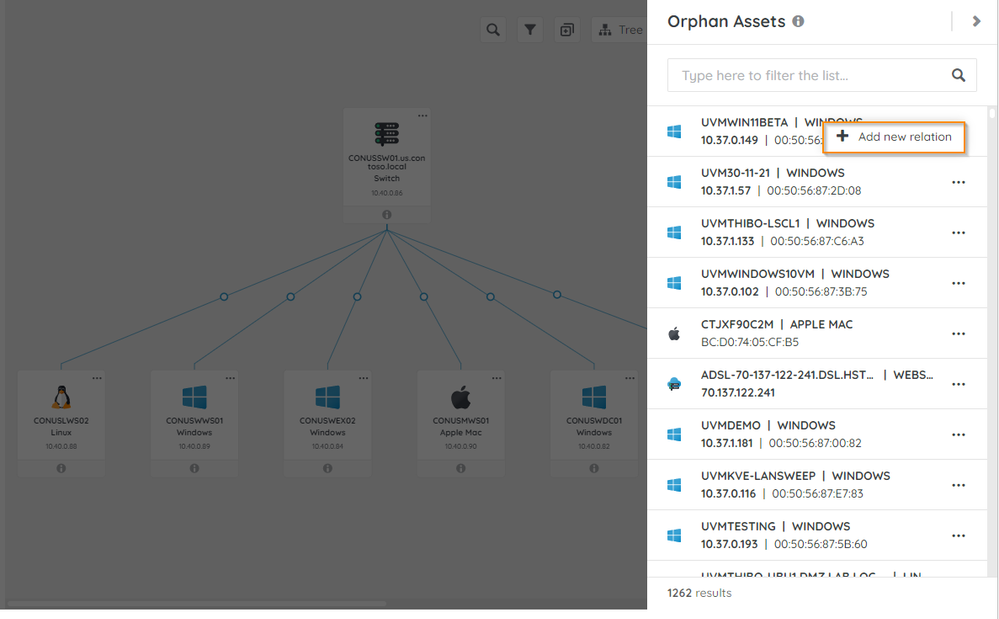999x619 pixels.
Task: Click the info icon beside Orphan Assets
Action: click(x=798, y=21)
